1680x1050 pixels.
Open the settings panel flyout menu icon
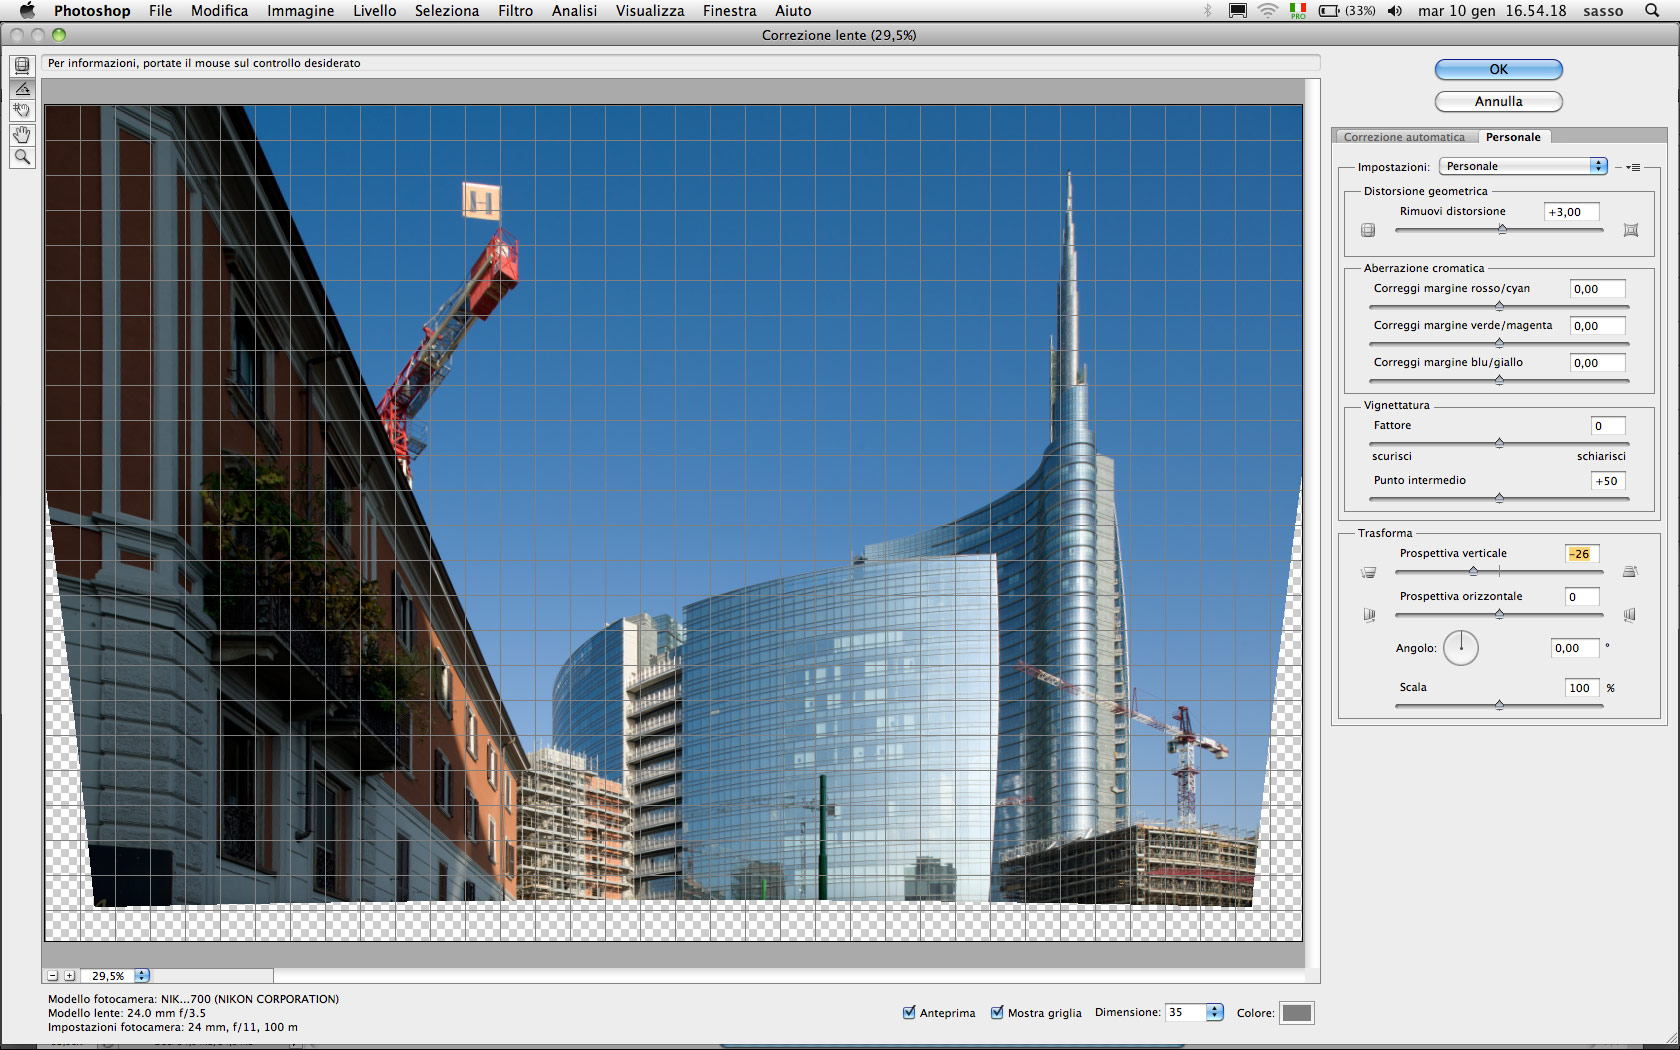tap(1633, 167)
